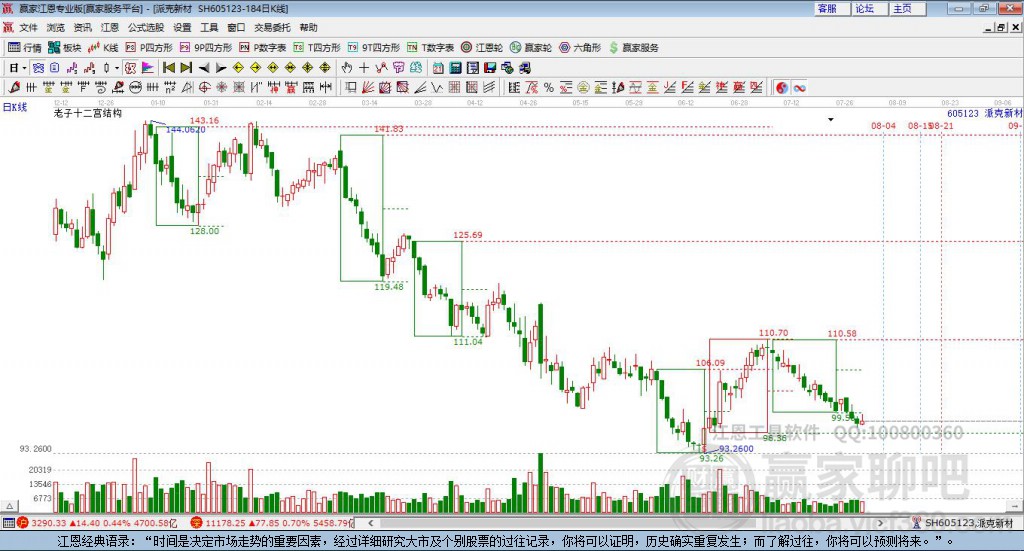Click status bar index value 3290.33

coord(49,523)
